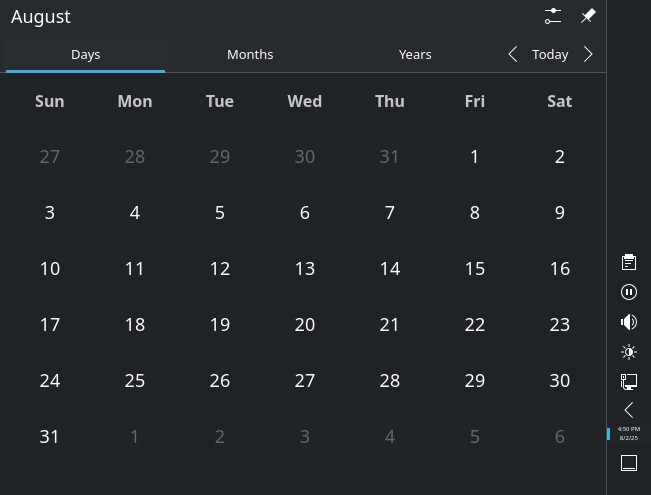Select greyed-out July 29 on Tuesday

(x=220, y=157)
